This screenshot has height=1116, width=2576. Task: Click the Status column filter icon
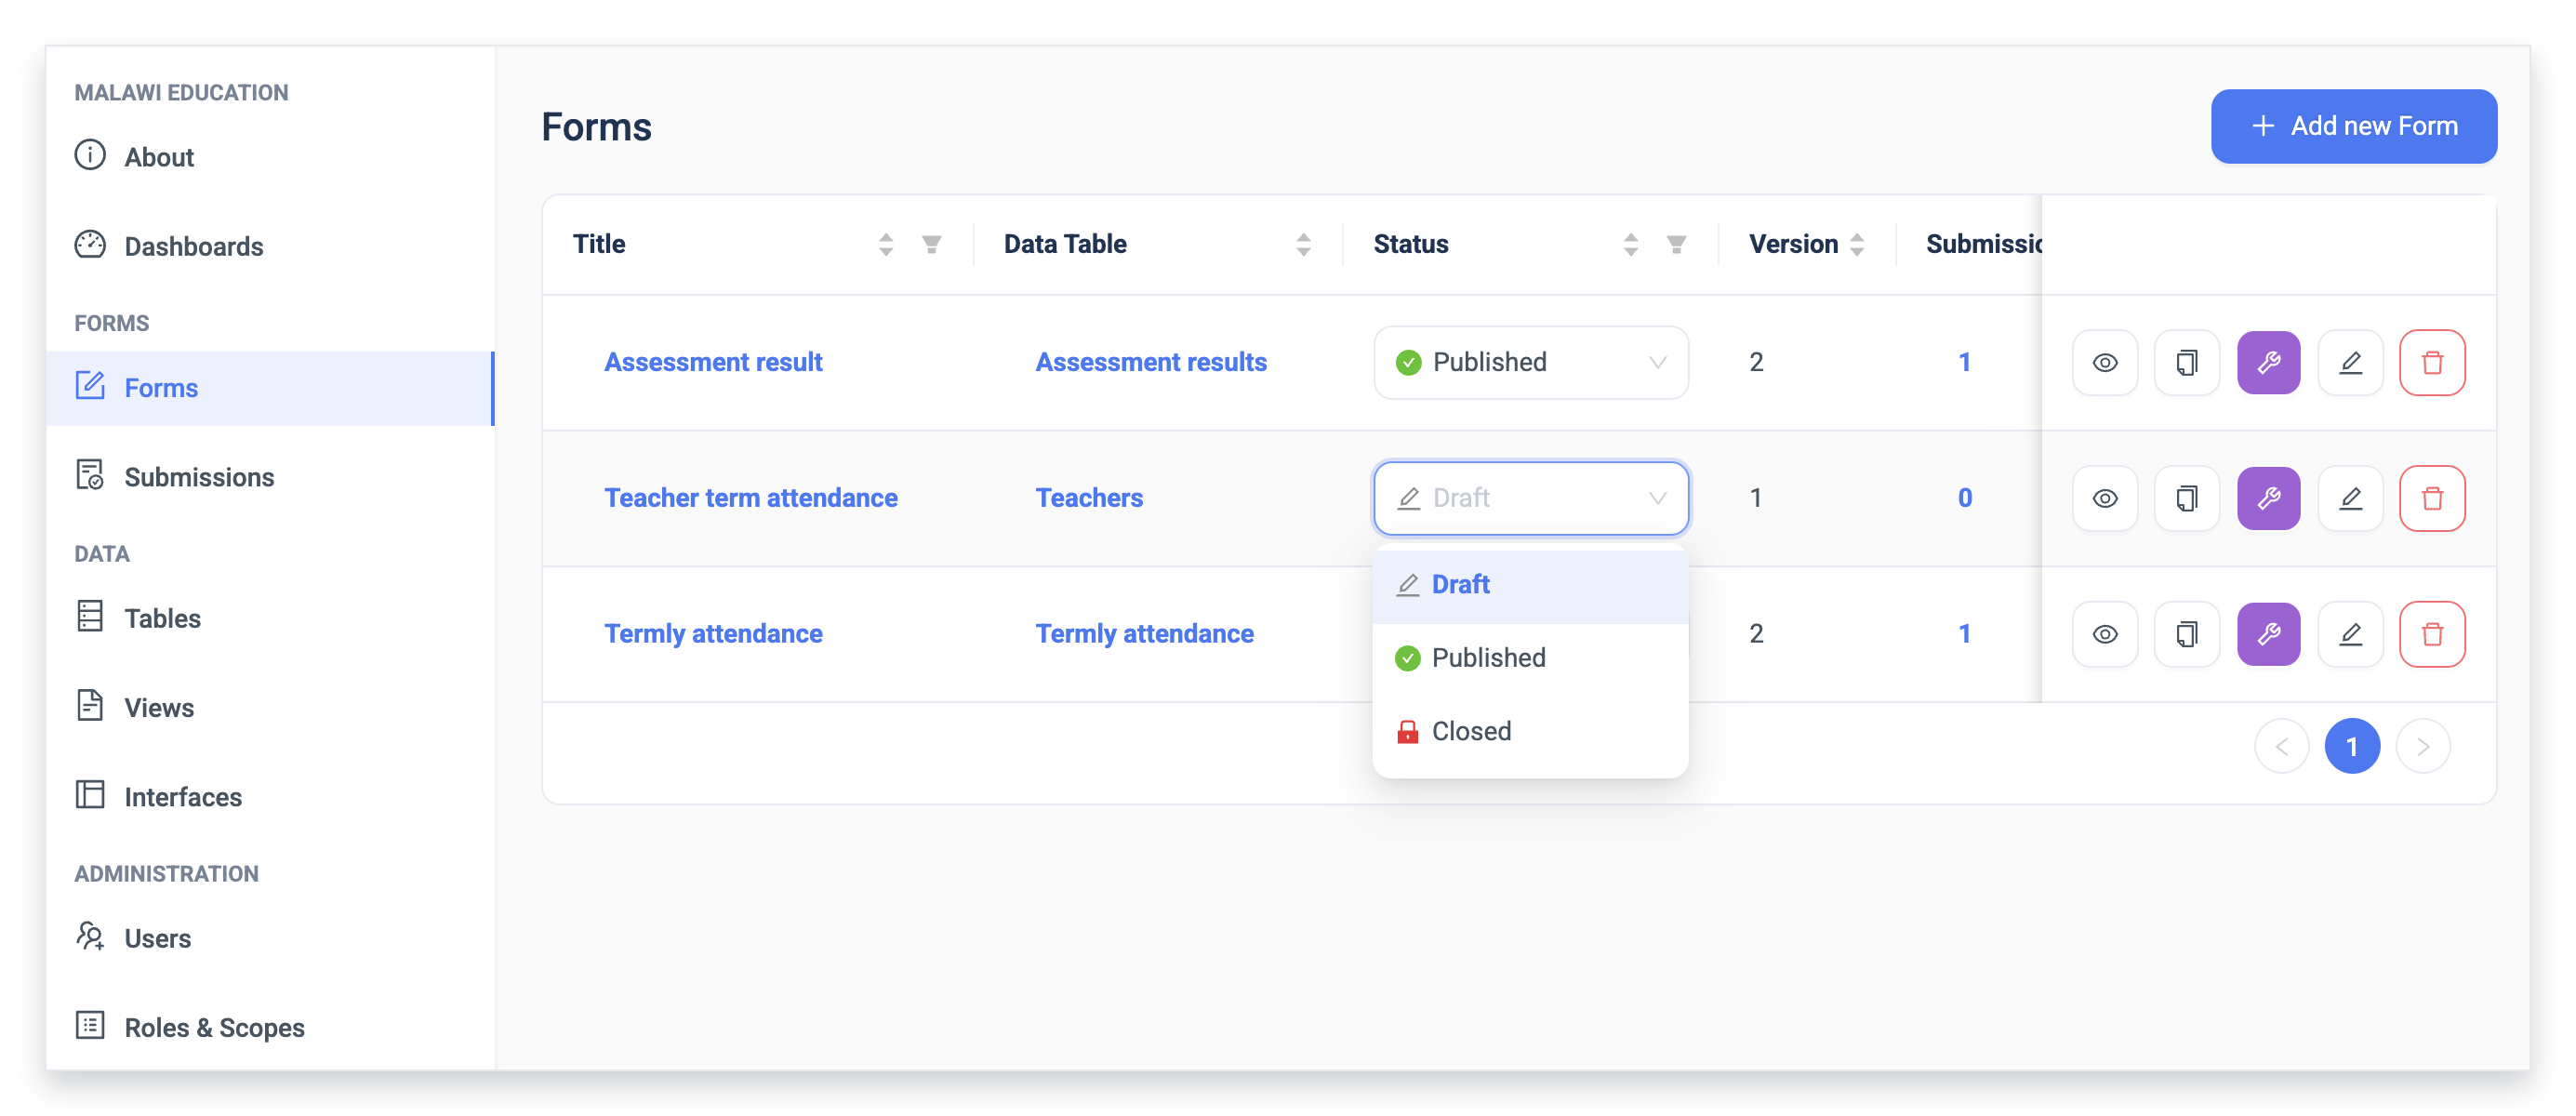point(1677,244)
